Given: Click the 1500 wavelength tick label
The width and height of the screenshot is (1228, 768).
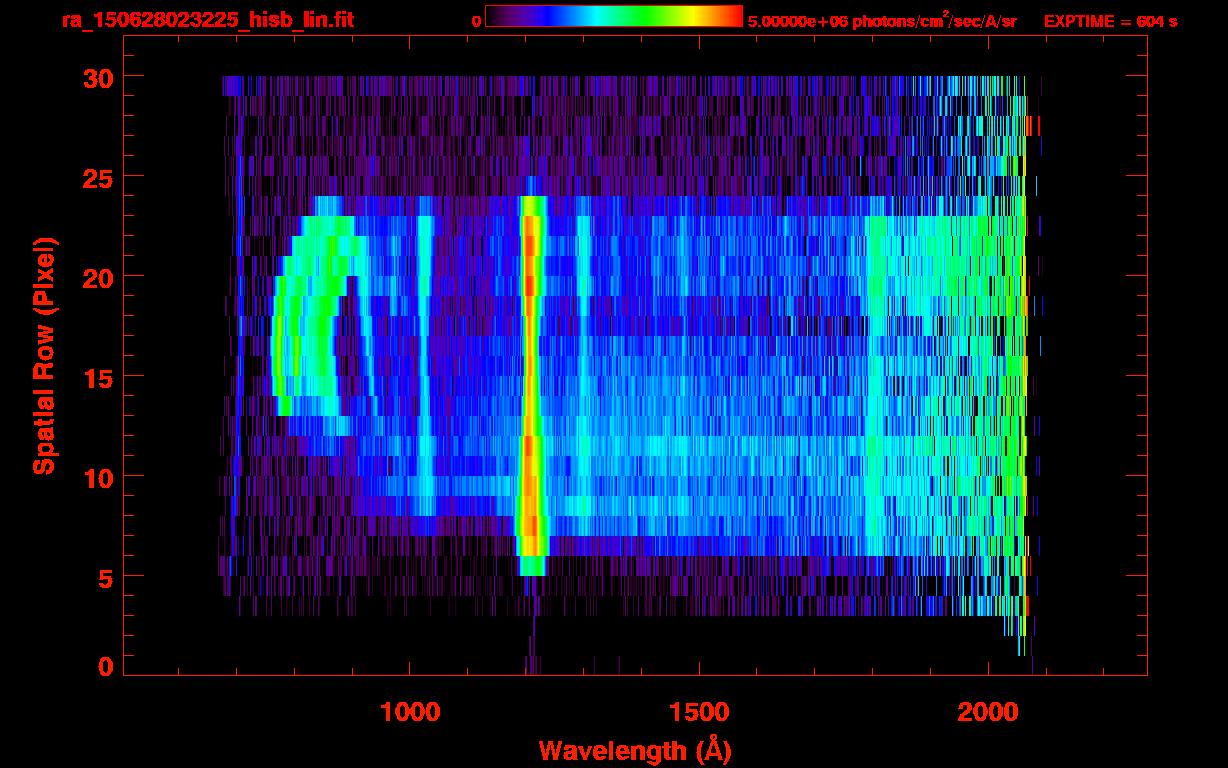Looking at the screenshot, I should pyautogui.click(x=698, y=712).
